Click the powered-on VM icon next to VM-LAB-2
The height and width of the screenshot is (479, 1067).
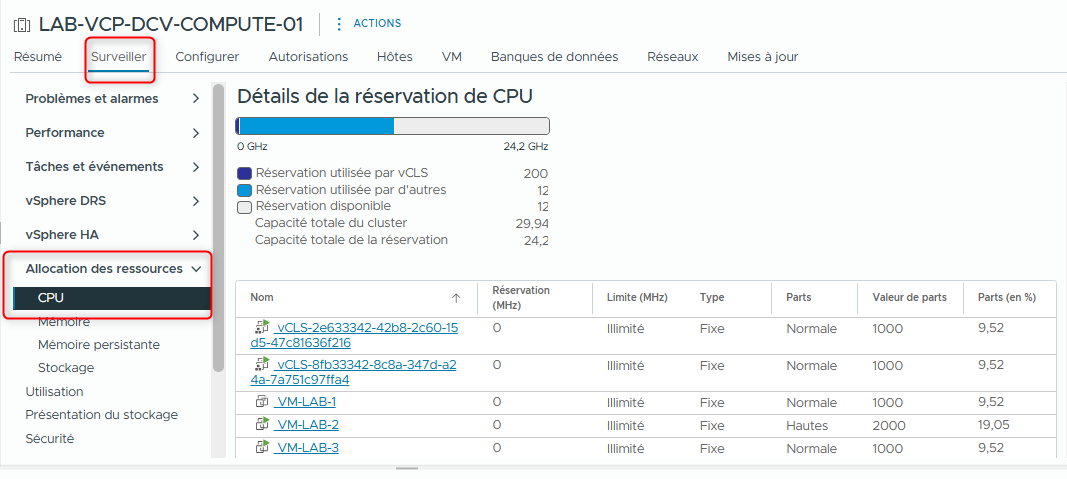click(262, 425)
